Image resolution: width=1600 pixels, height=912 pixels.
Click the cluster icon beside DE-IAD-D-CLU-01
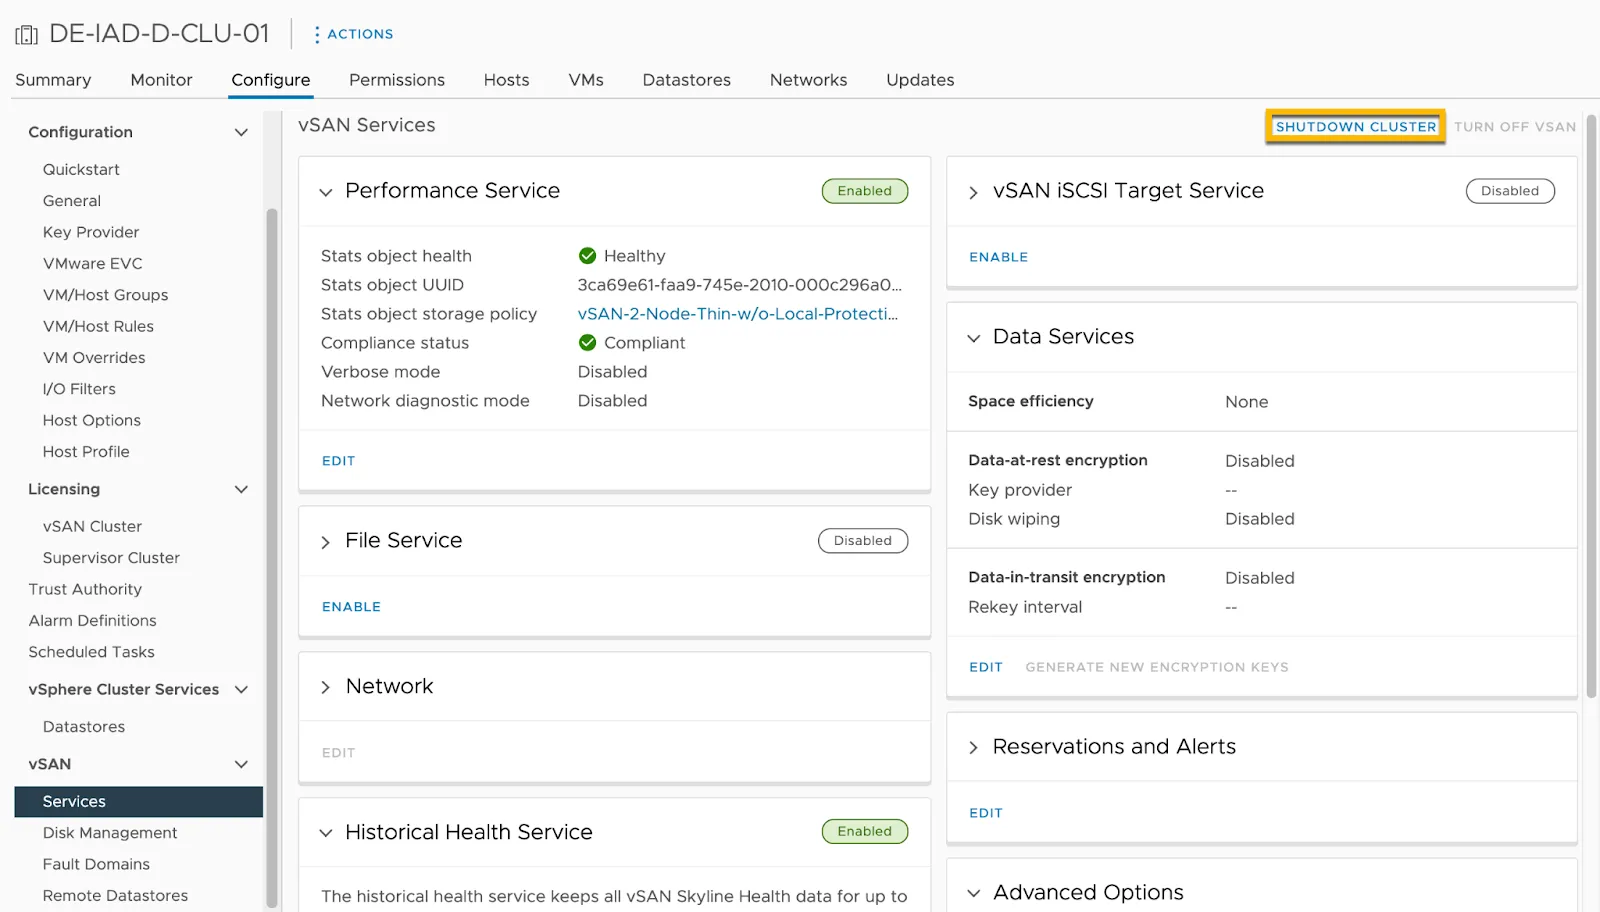point(26,35)
